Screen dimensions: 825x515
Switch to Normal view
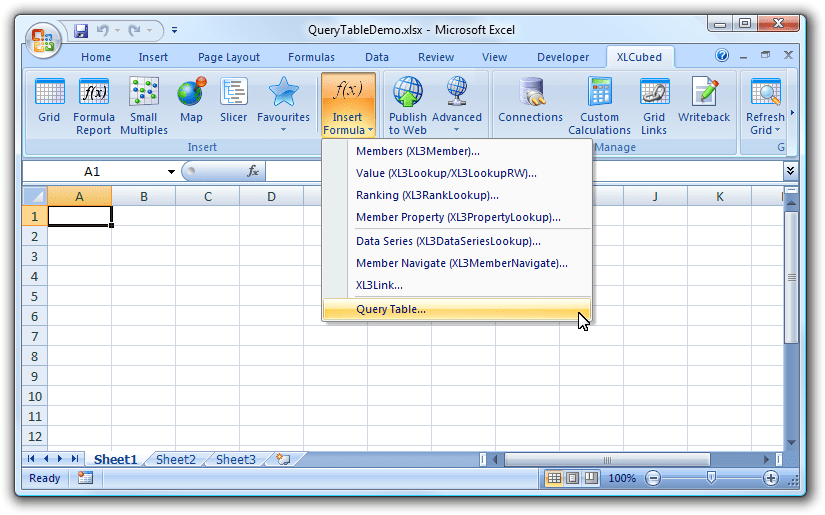tap(554, 478)
